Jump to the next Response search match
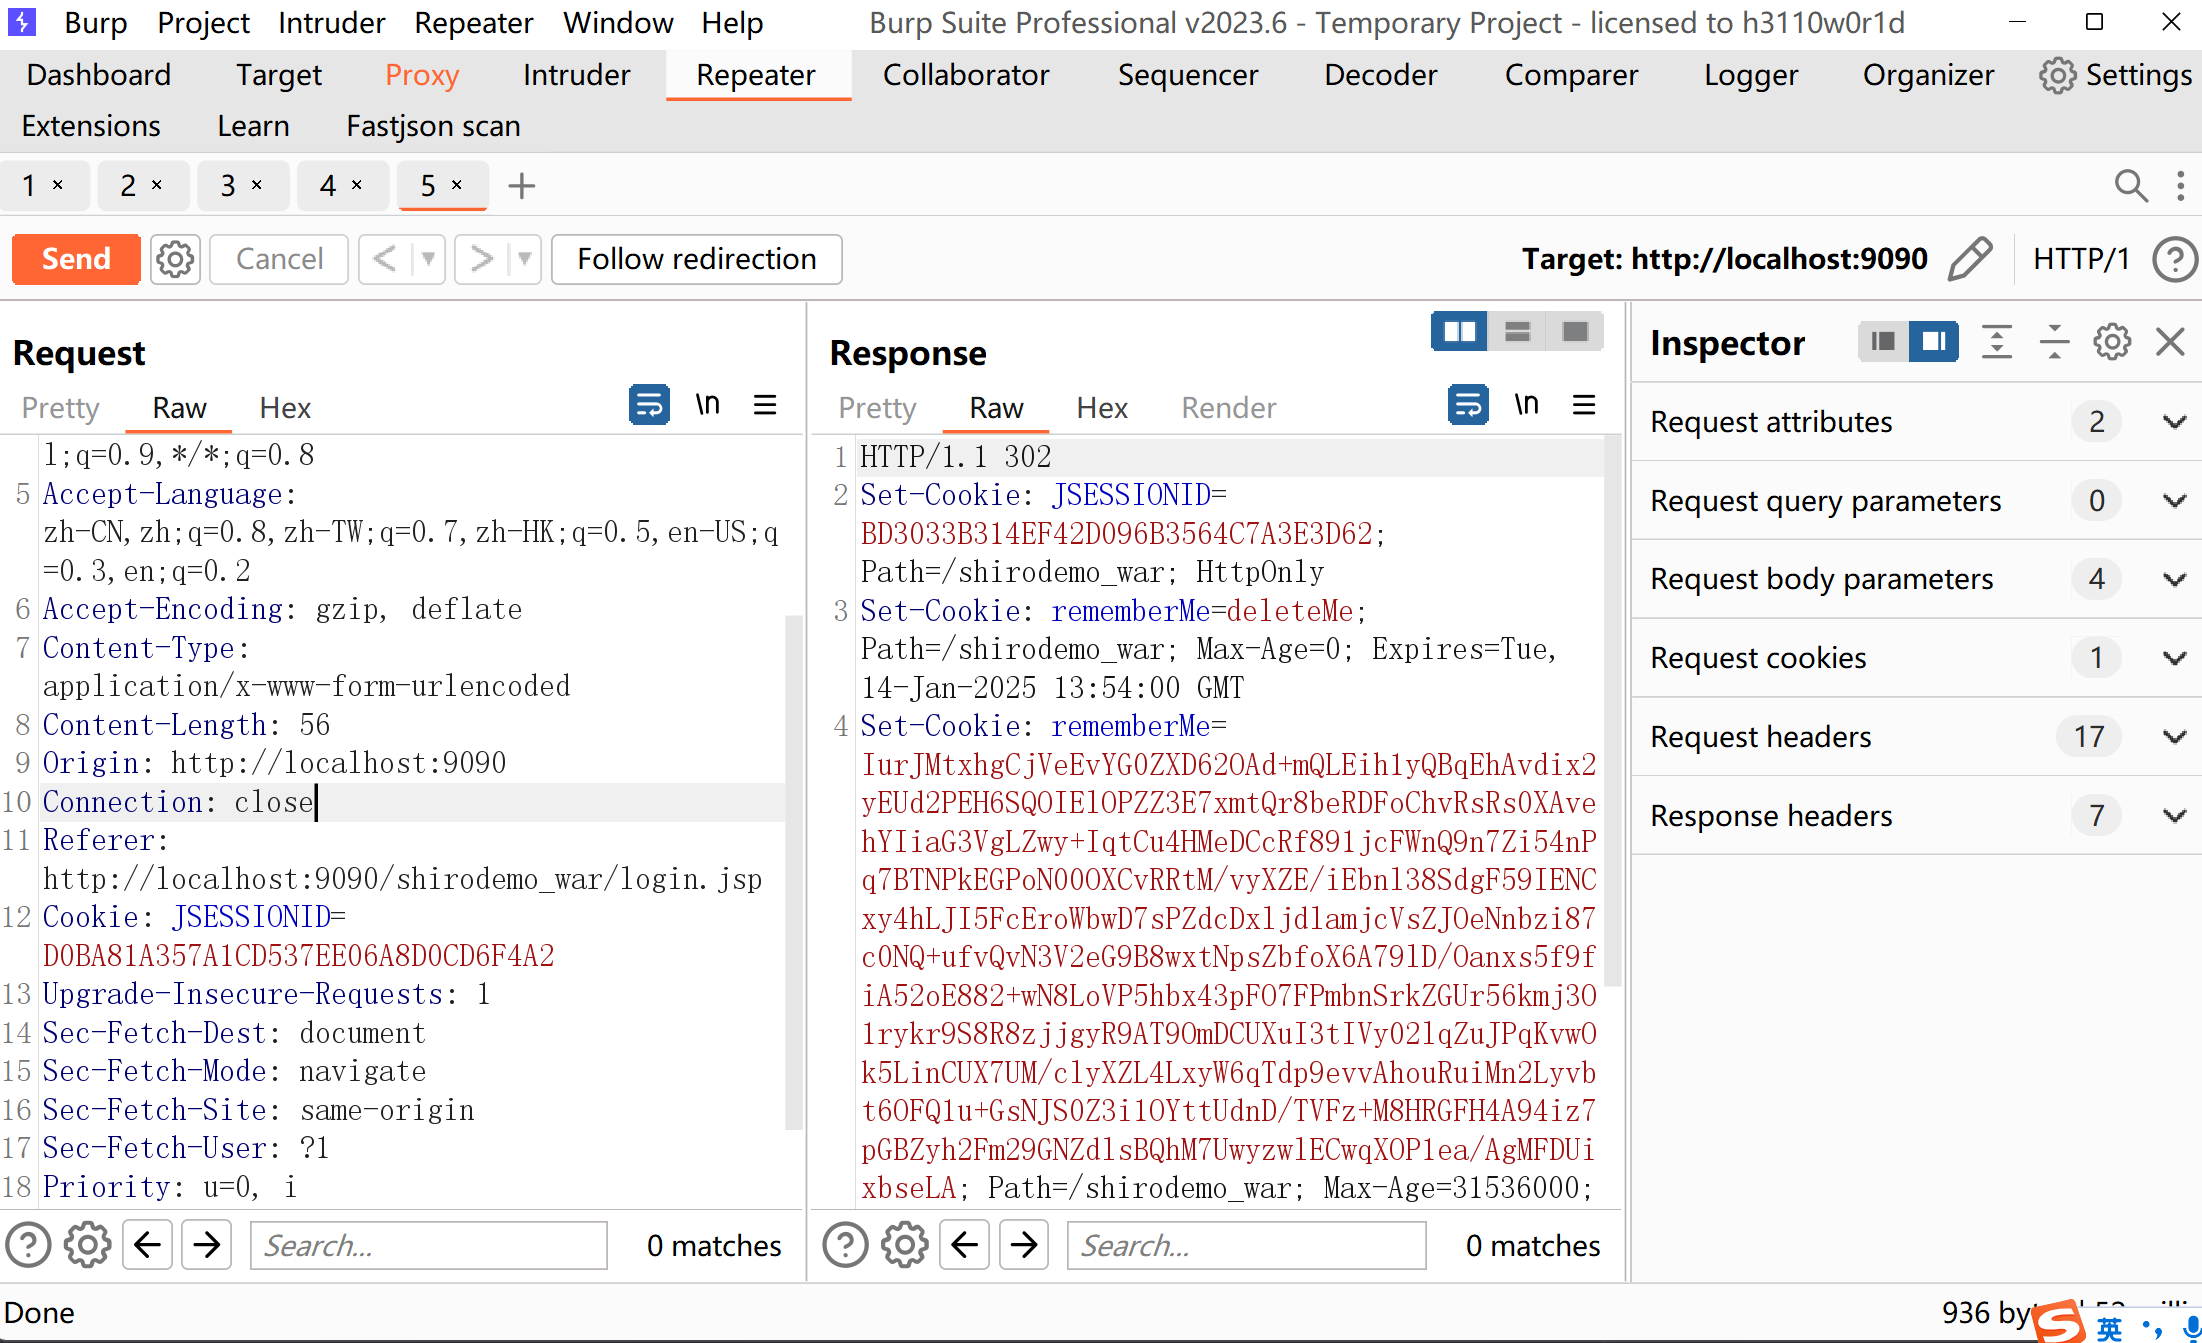This screenshot has height=1343, width=2202. (1024, 1246)
